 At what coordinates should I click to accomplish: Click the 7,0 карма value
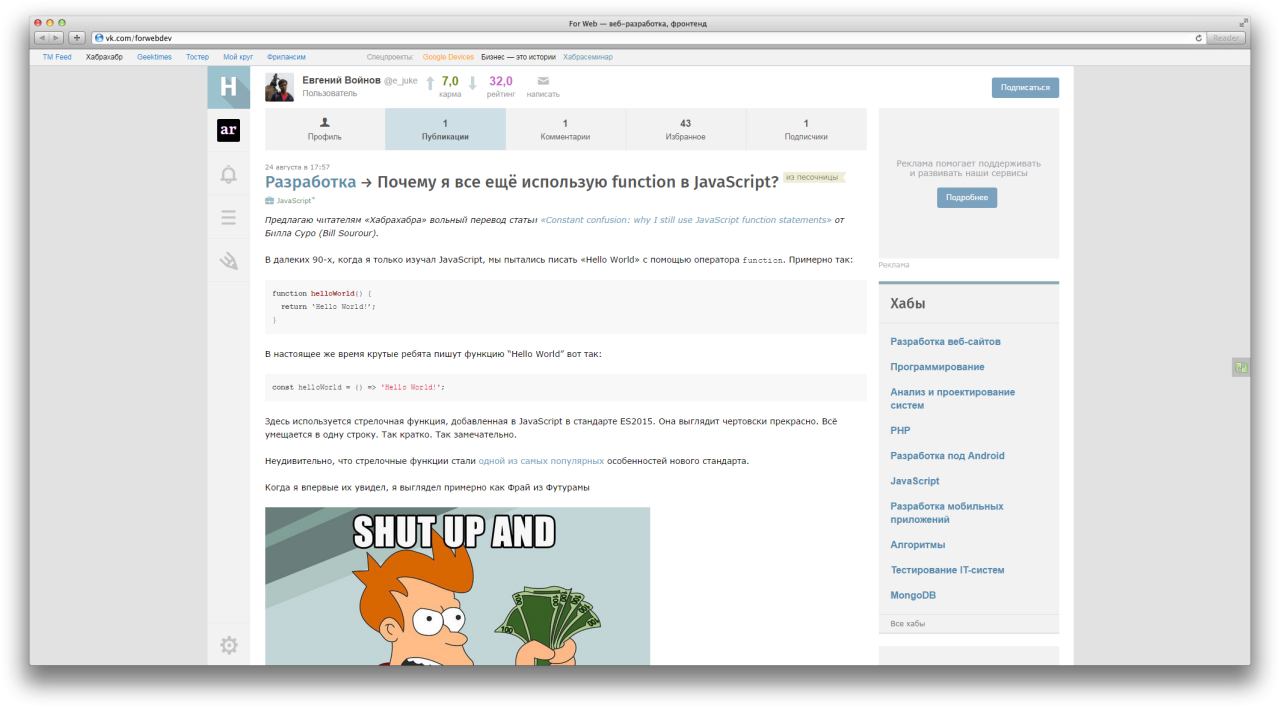coord(450,81)
